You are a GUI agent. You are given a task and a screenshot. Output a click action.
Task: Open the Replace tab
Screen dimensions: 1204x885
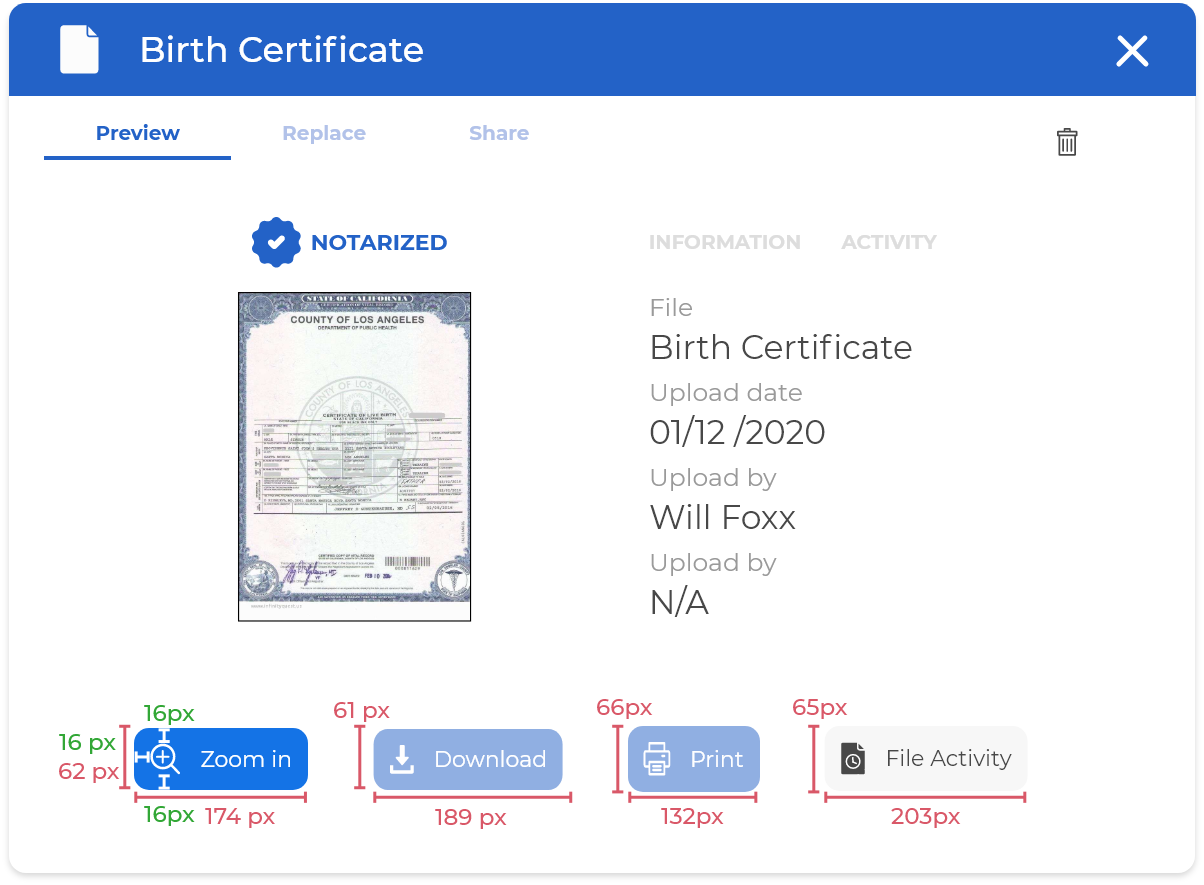click(323, 133)
